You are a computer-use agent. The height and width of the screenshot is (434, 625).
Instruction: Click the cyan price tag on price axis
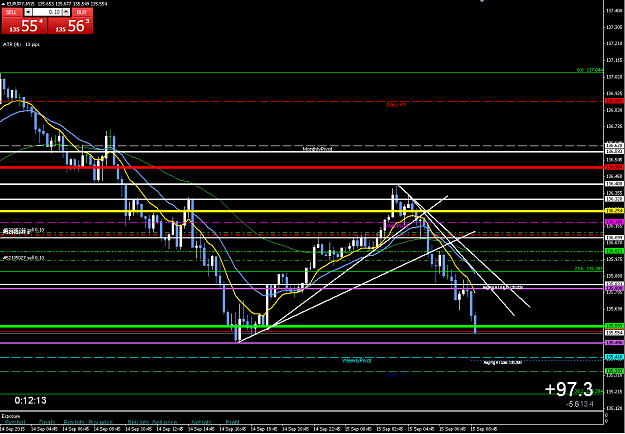point(614,357)
